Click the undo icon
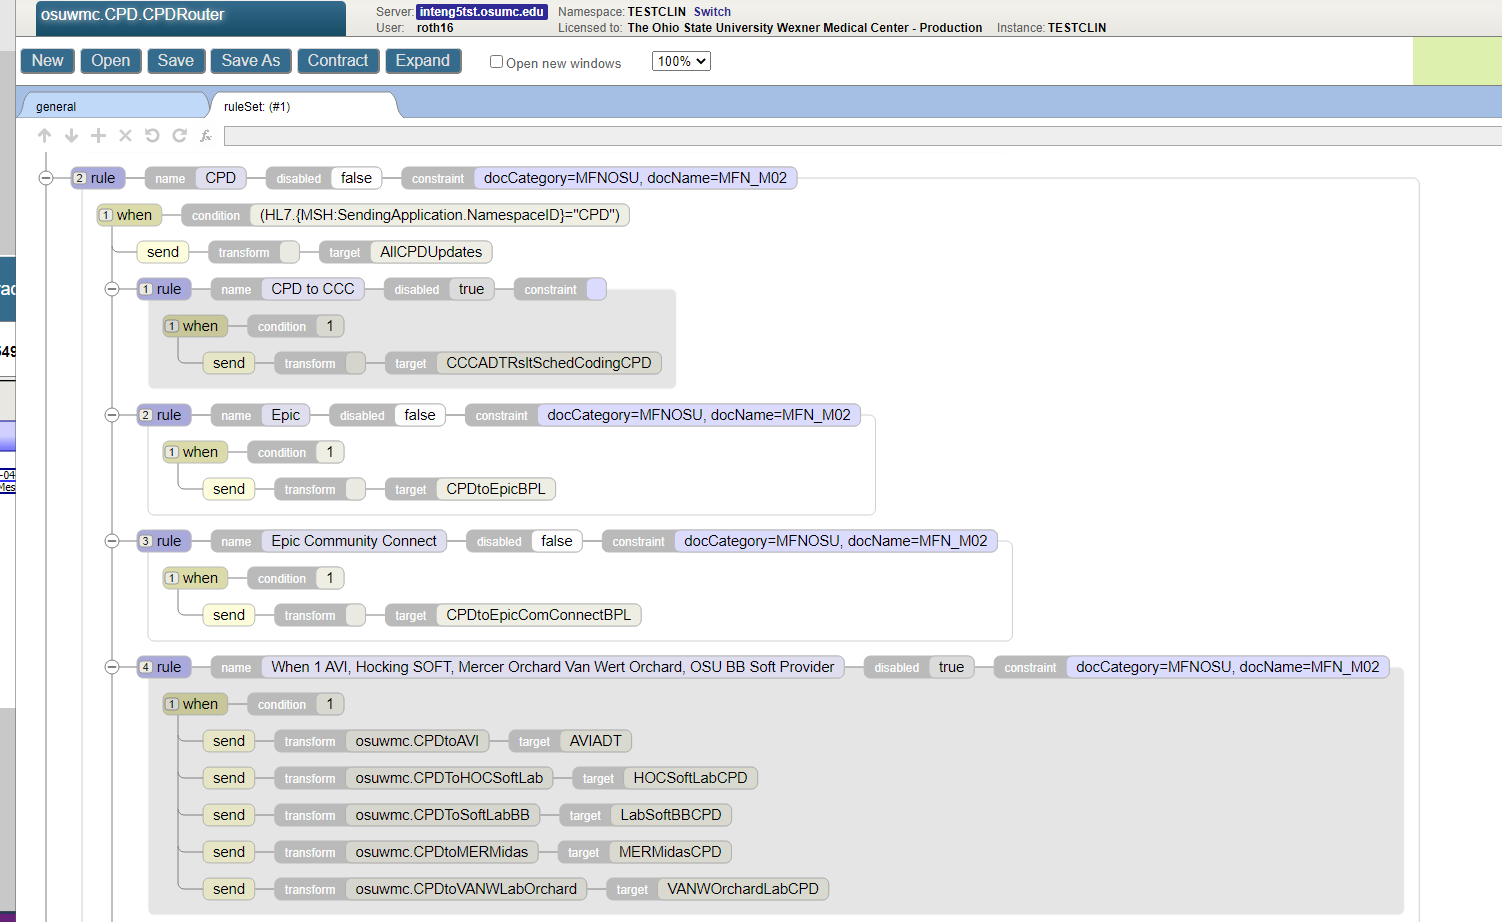Image resolution: width=1502 pixels, height=922 pixels. pos(152,136)
